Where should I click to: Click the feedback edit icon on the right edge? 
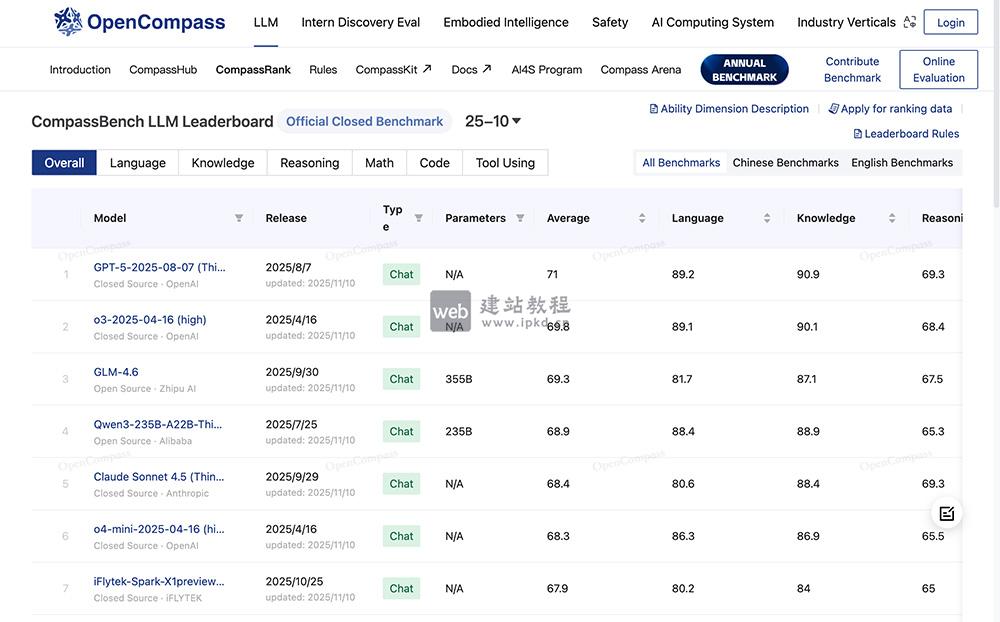pyautogui.click(x=946, y=512)
